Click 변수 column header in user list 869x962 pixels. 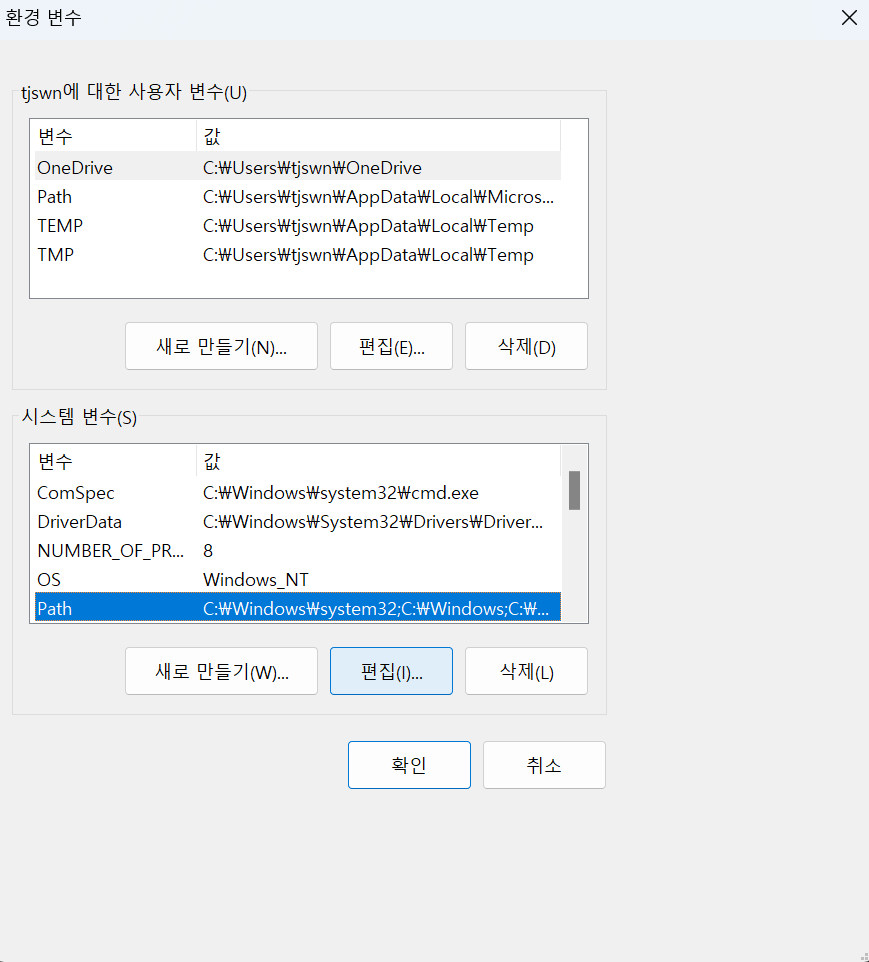[115, 136]
